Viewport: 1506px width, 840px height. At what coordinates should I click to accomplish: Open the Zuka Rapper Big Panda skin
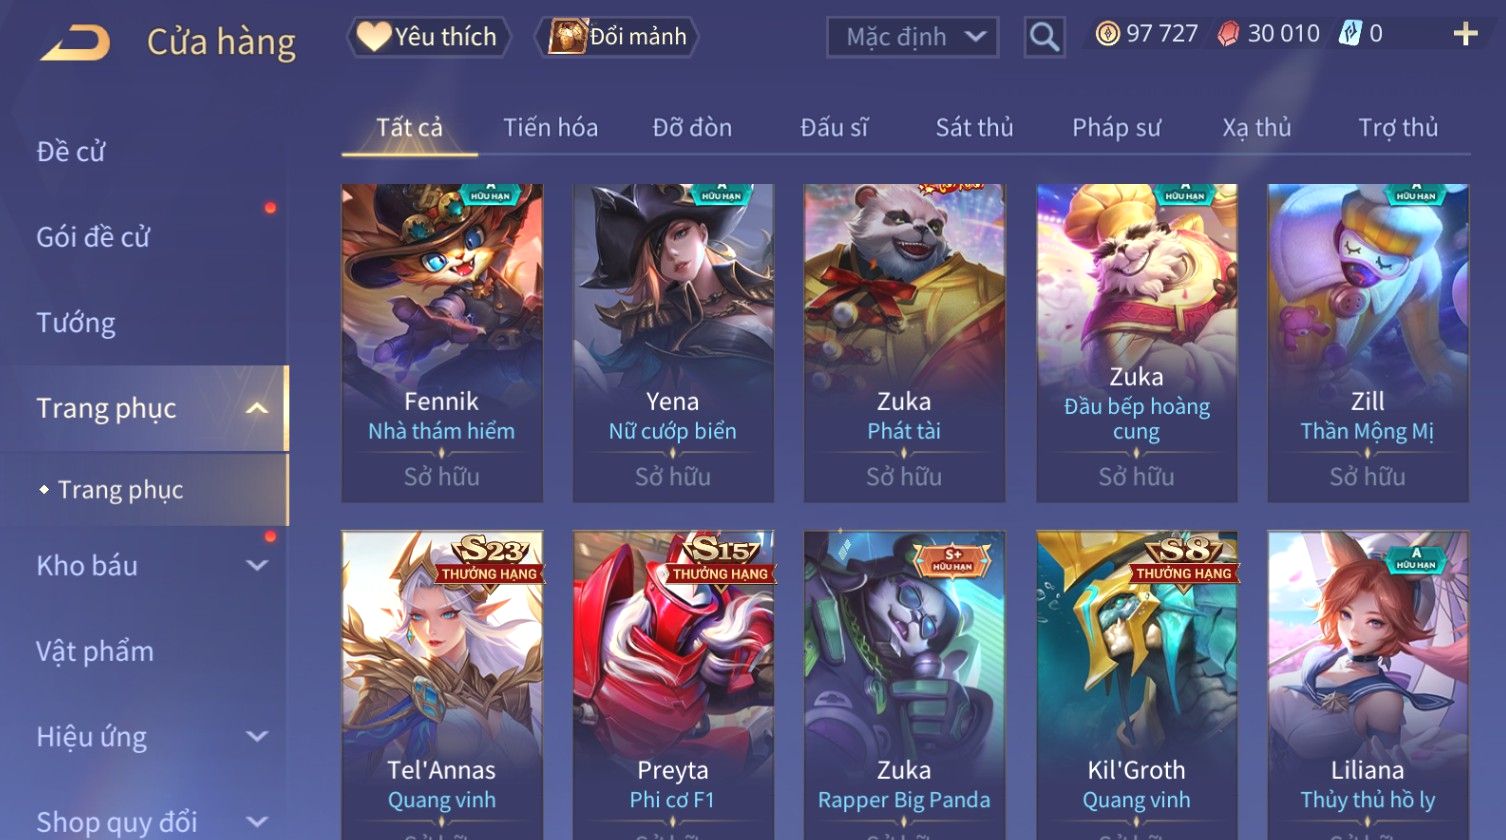(x=904, y=685)
